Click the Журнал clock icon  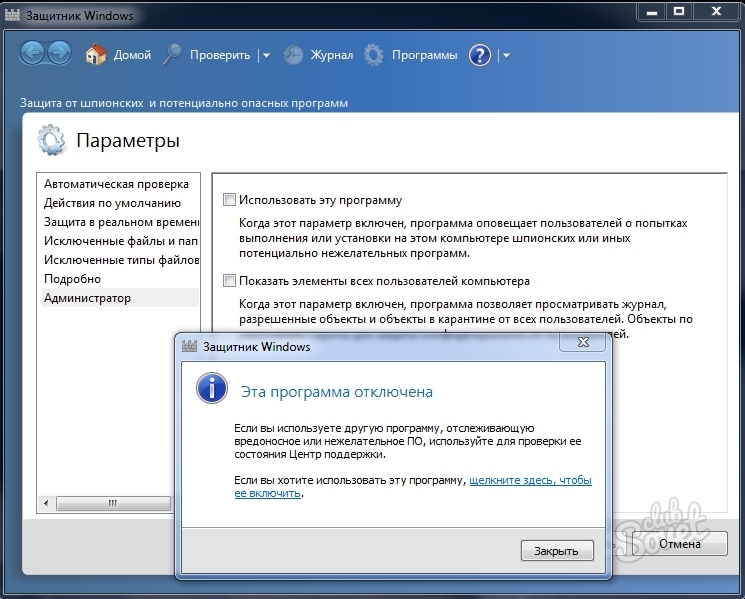(293, 55)
